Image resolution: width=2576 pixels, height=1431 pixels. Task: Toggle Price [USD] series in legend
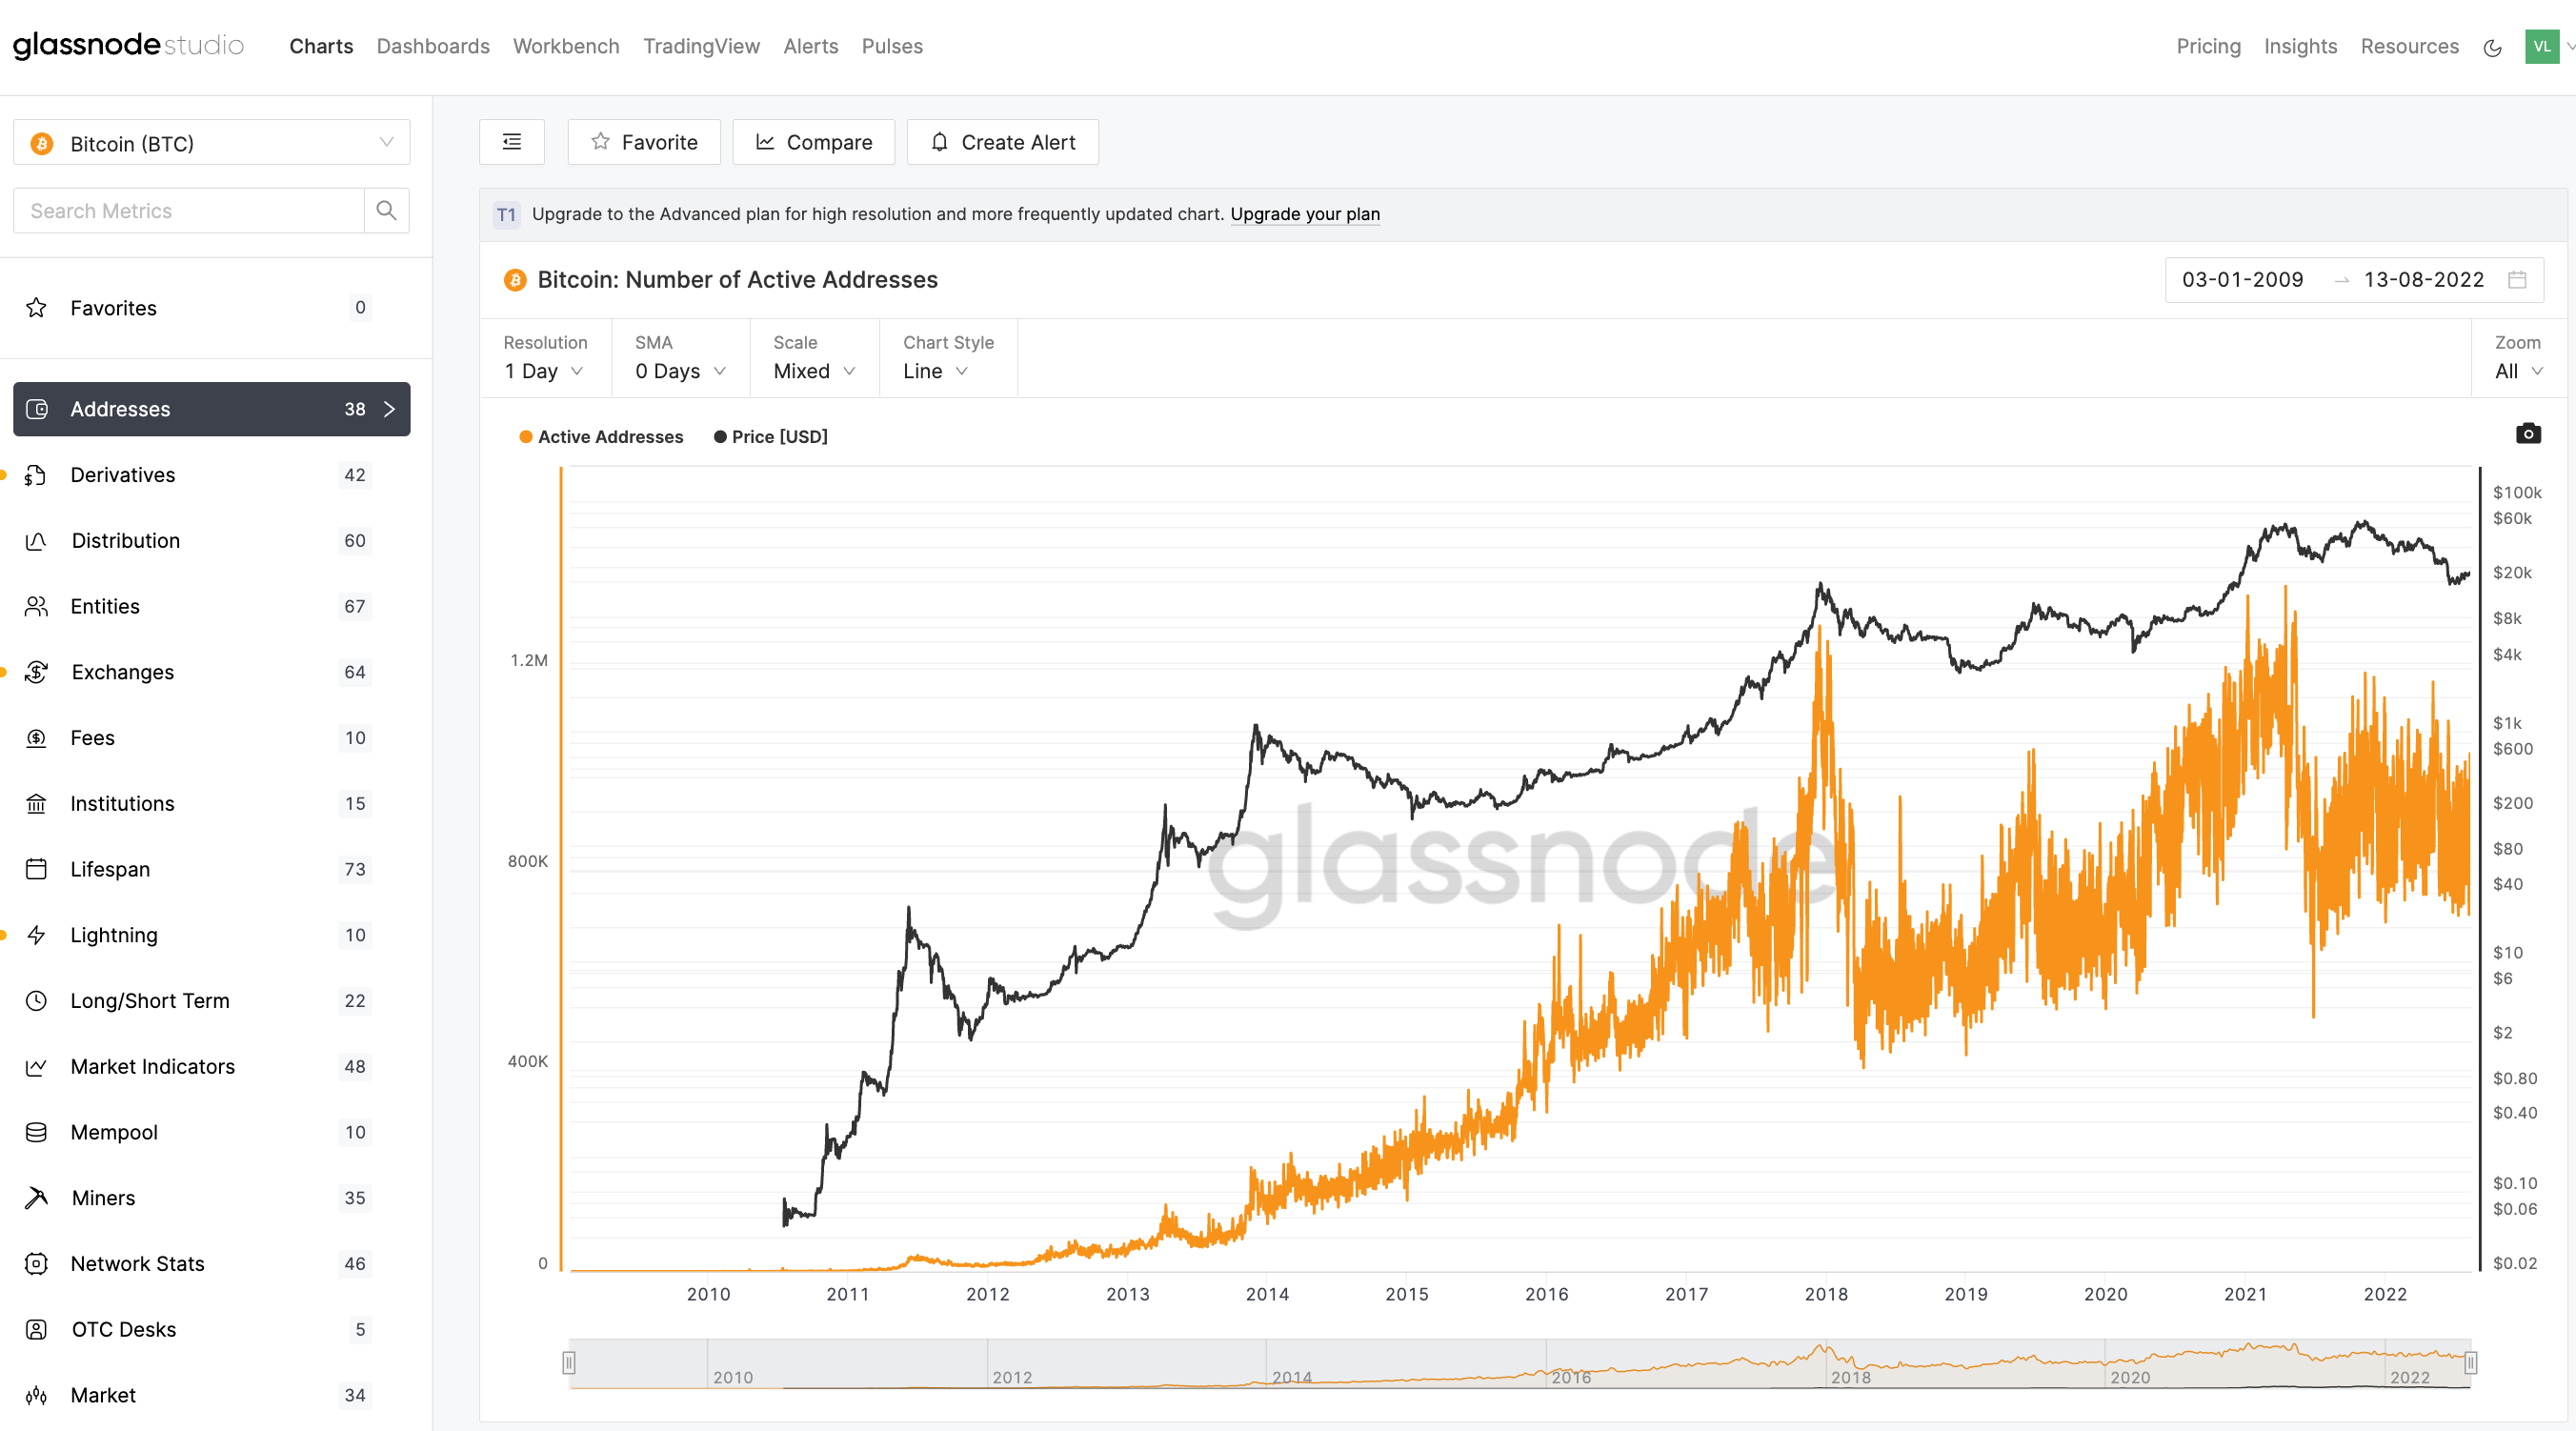pos(771,437)
